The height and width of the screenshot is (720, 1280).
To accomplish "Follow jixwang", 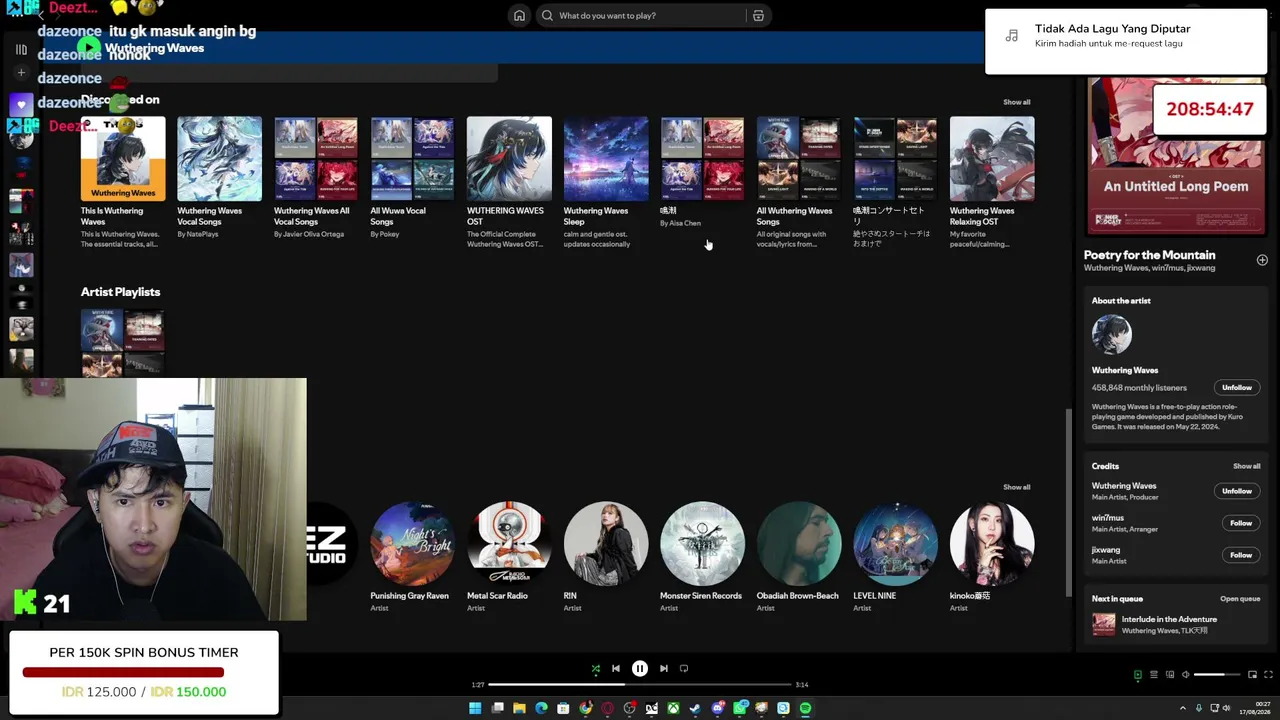I will 1241,555.
